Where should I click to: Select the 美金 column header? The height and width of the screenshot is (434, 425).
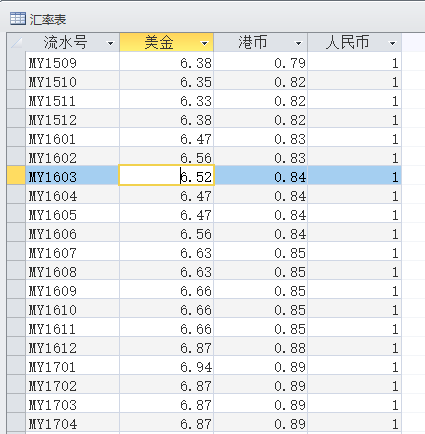tap(159, 42)
